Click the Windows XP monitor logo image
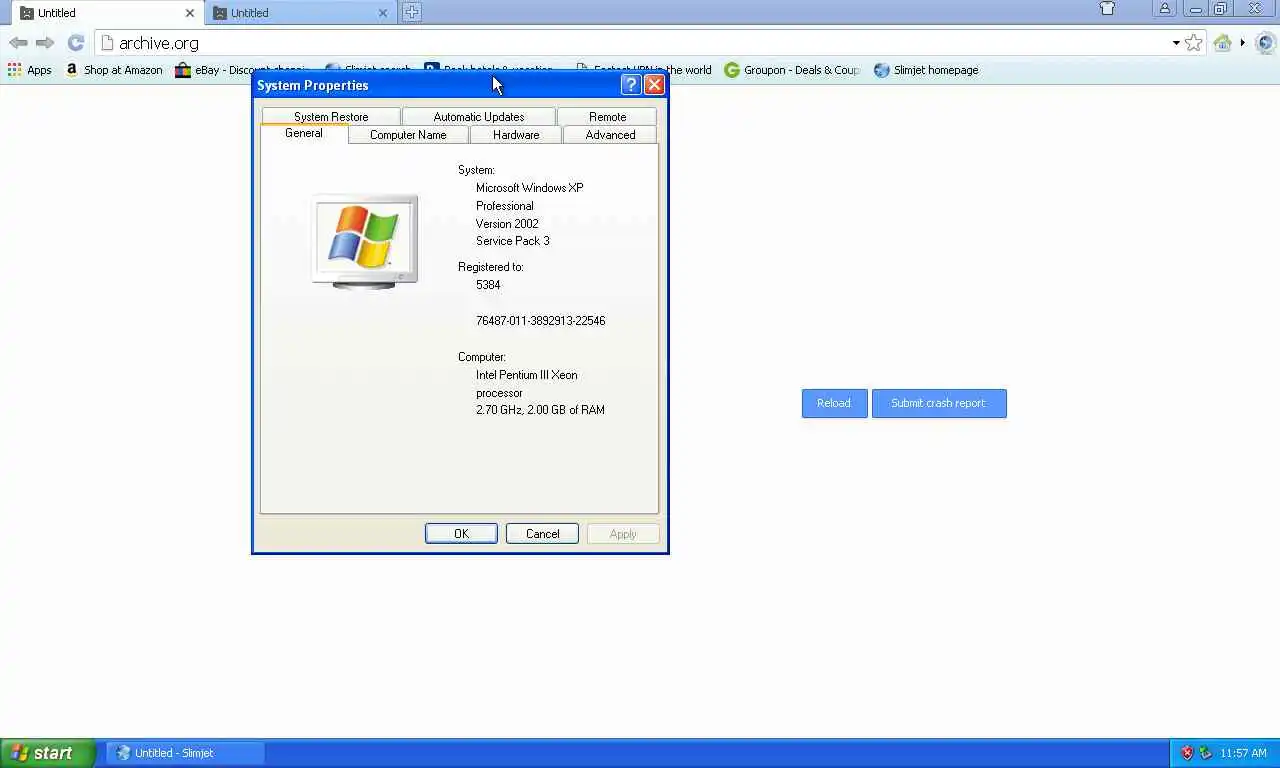Screen dimensions: 1280x768 pos(364,241)
